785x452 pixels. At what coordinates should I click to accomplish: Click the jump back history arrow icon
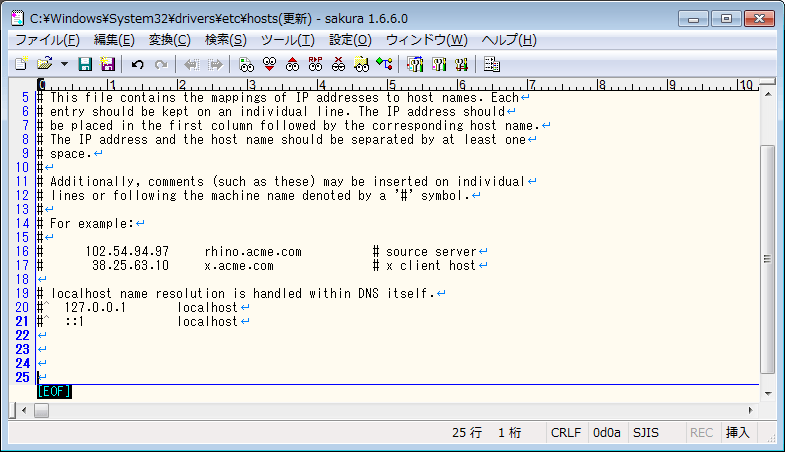(191, 64)
